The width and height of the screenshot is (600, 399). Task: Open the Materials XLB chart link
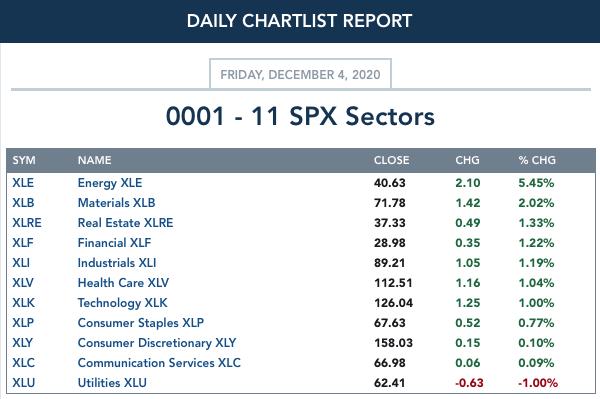tap(116, 203)
